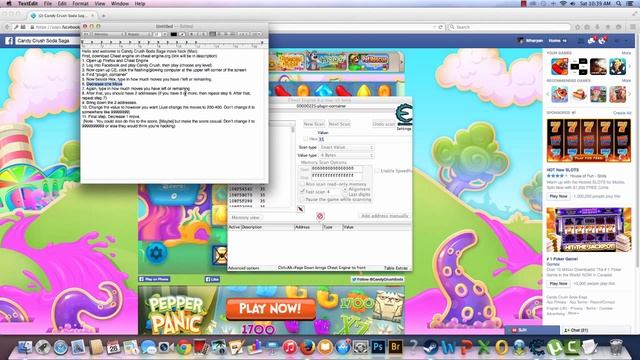Open the Window menu
The height and width of the screenshot is (360, 640).
(x=120, y=4)
